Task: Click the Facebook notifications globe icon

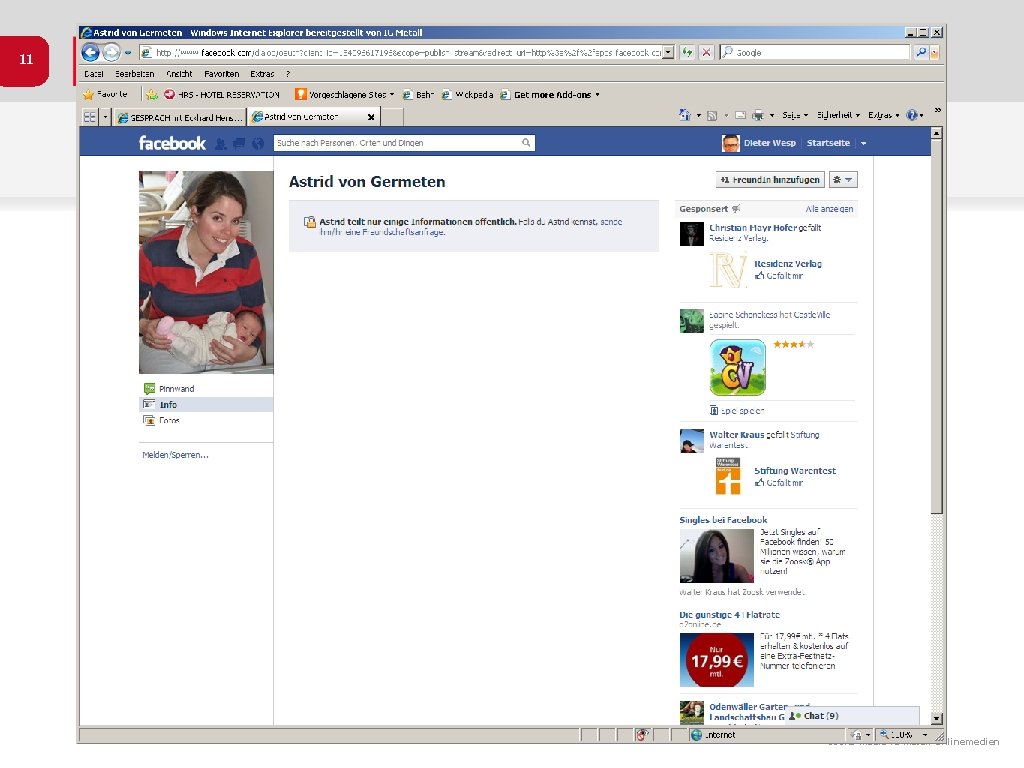Action: [258, 144]
